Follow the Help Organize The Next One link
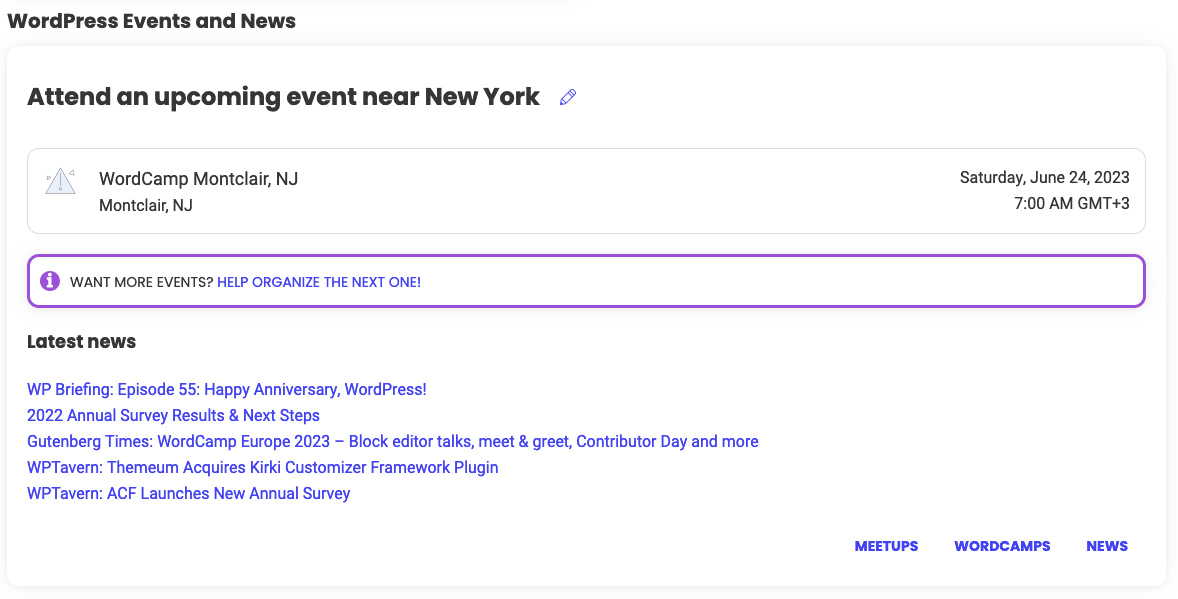 point(319,282)
